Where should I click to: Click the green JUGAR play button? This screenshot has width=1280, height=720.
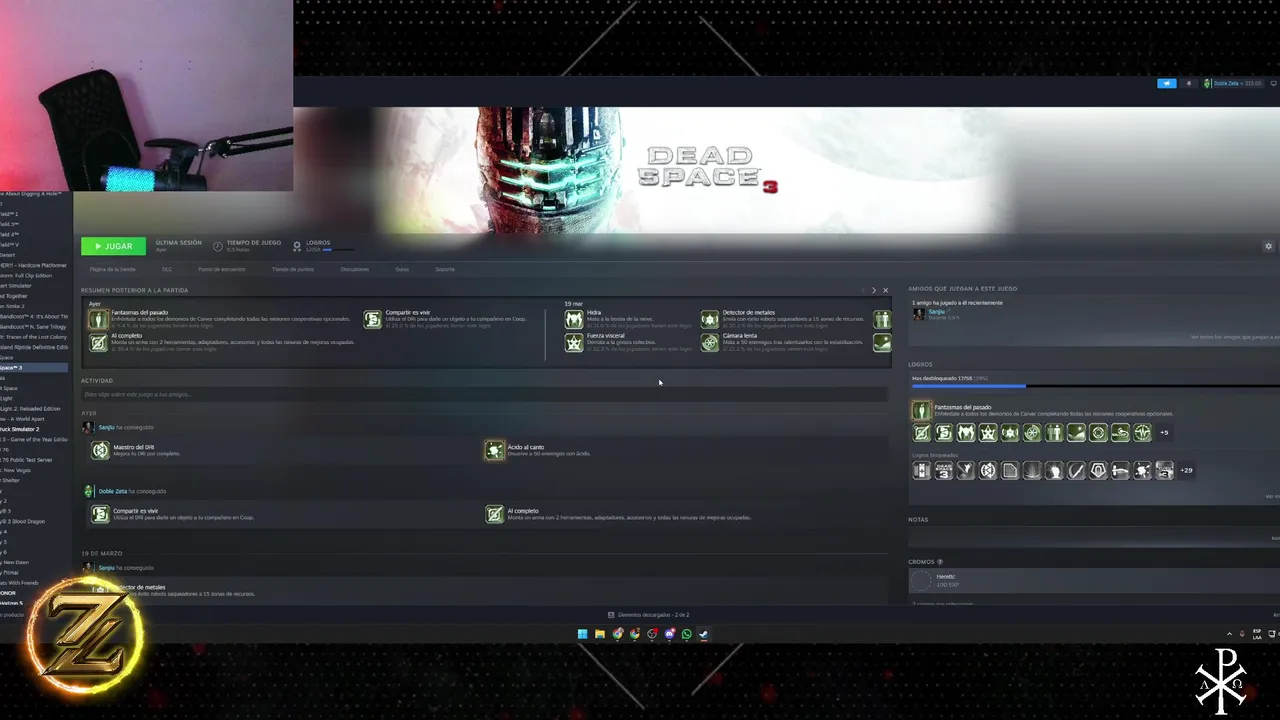[113, 246]
